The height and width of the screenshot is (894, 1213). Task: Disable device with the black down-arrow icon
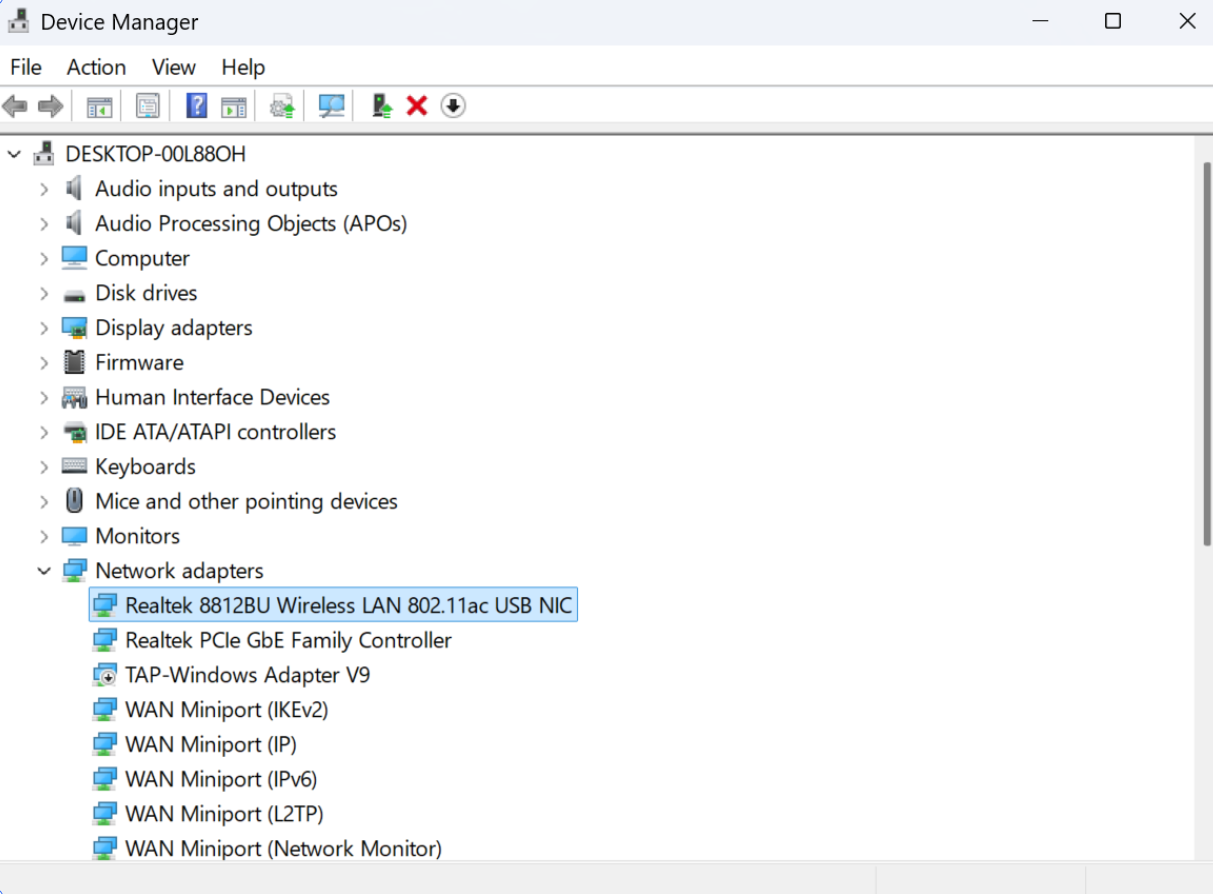coord(453,106)
